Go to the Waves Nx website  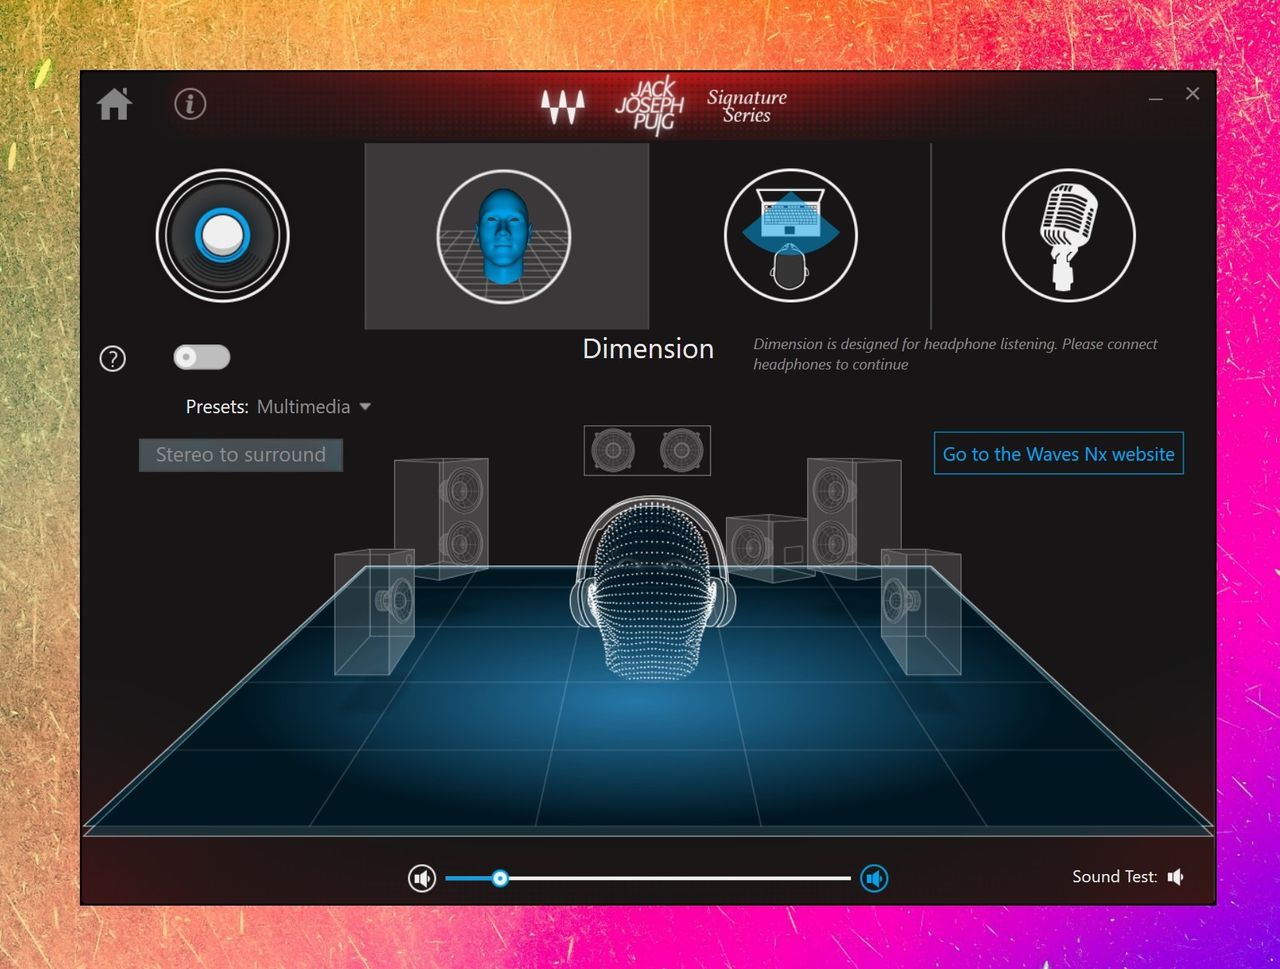coord(1059,454)
